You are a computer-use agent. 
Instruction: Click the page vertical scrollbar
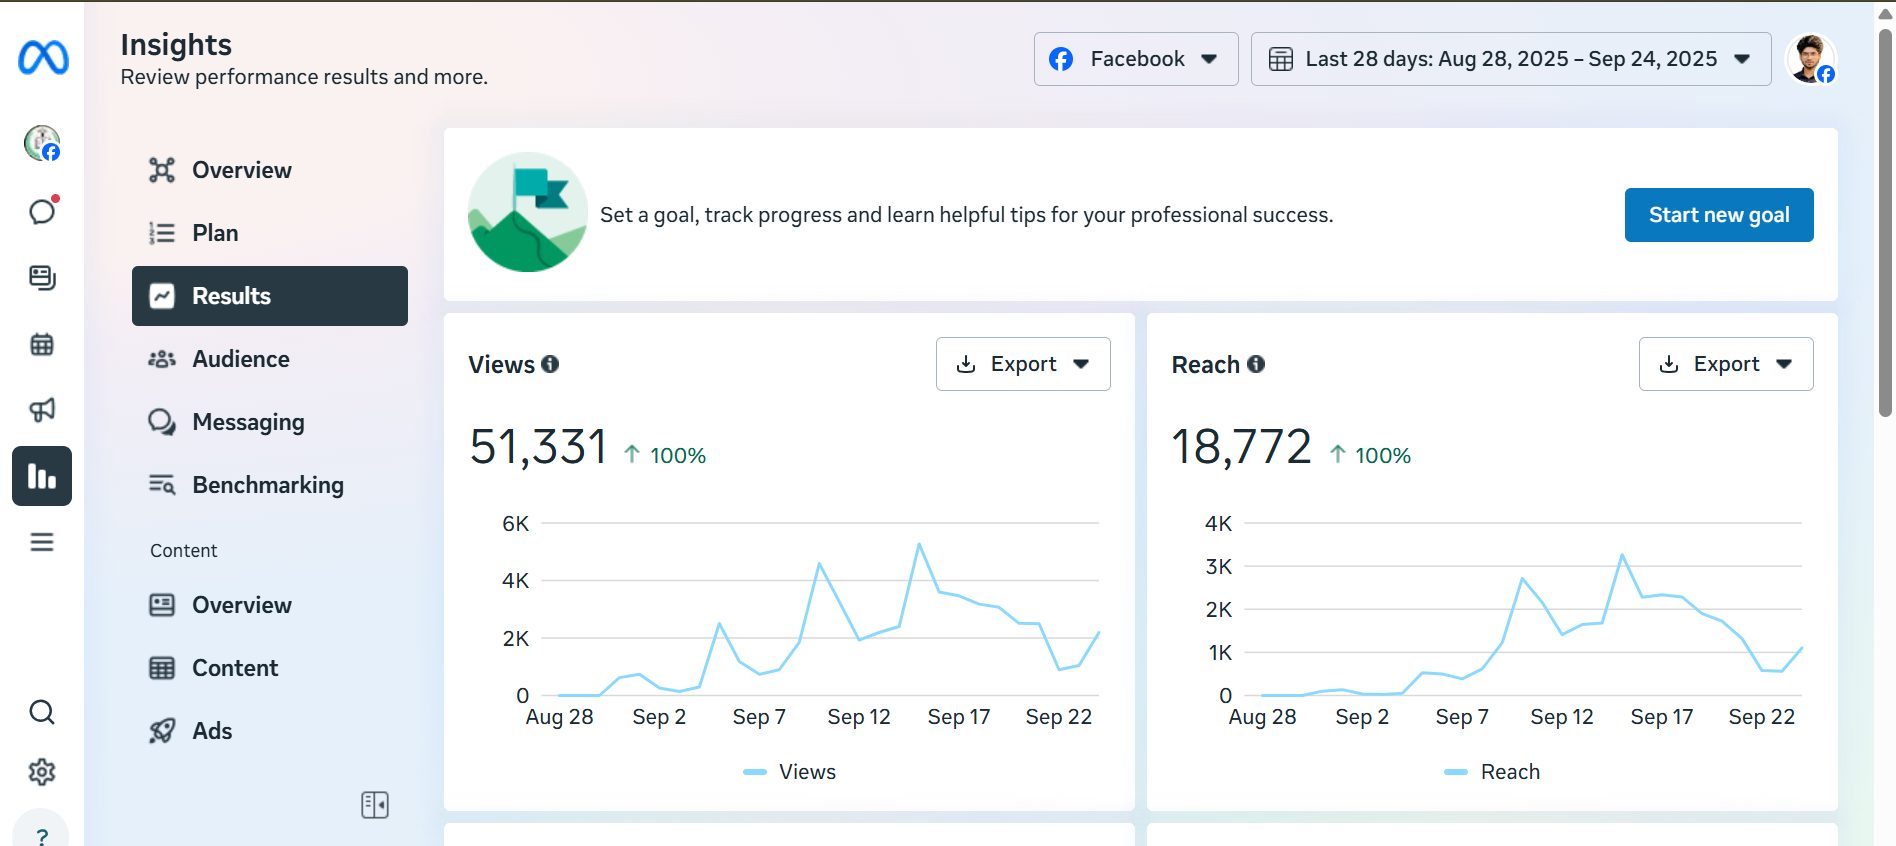pos(1885,220)
